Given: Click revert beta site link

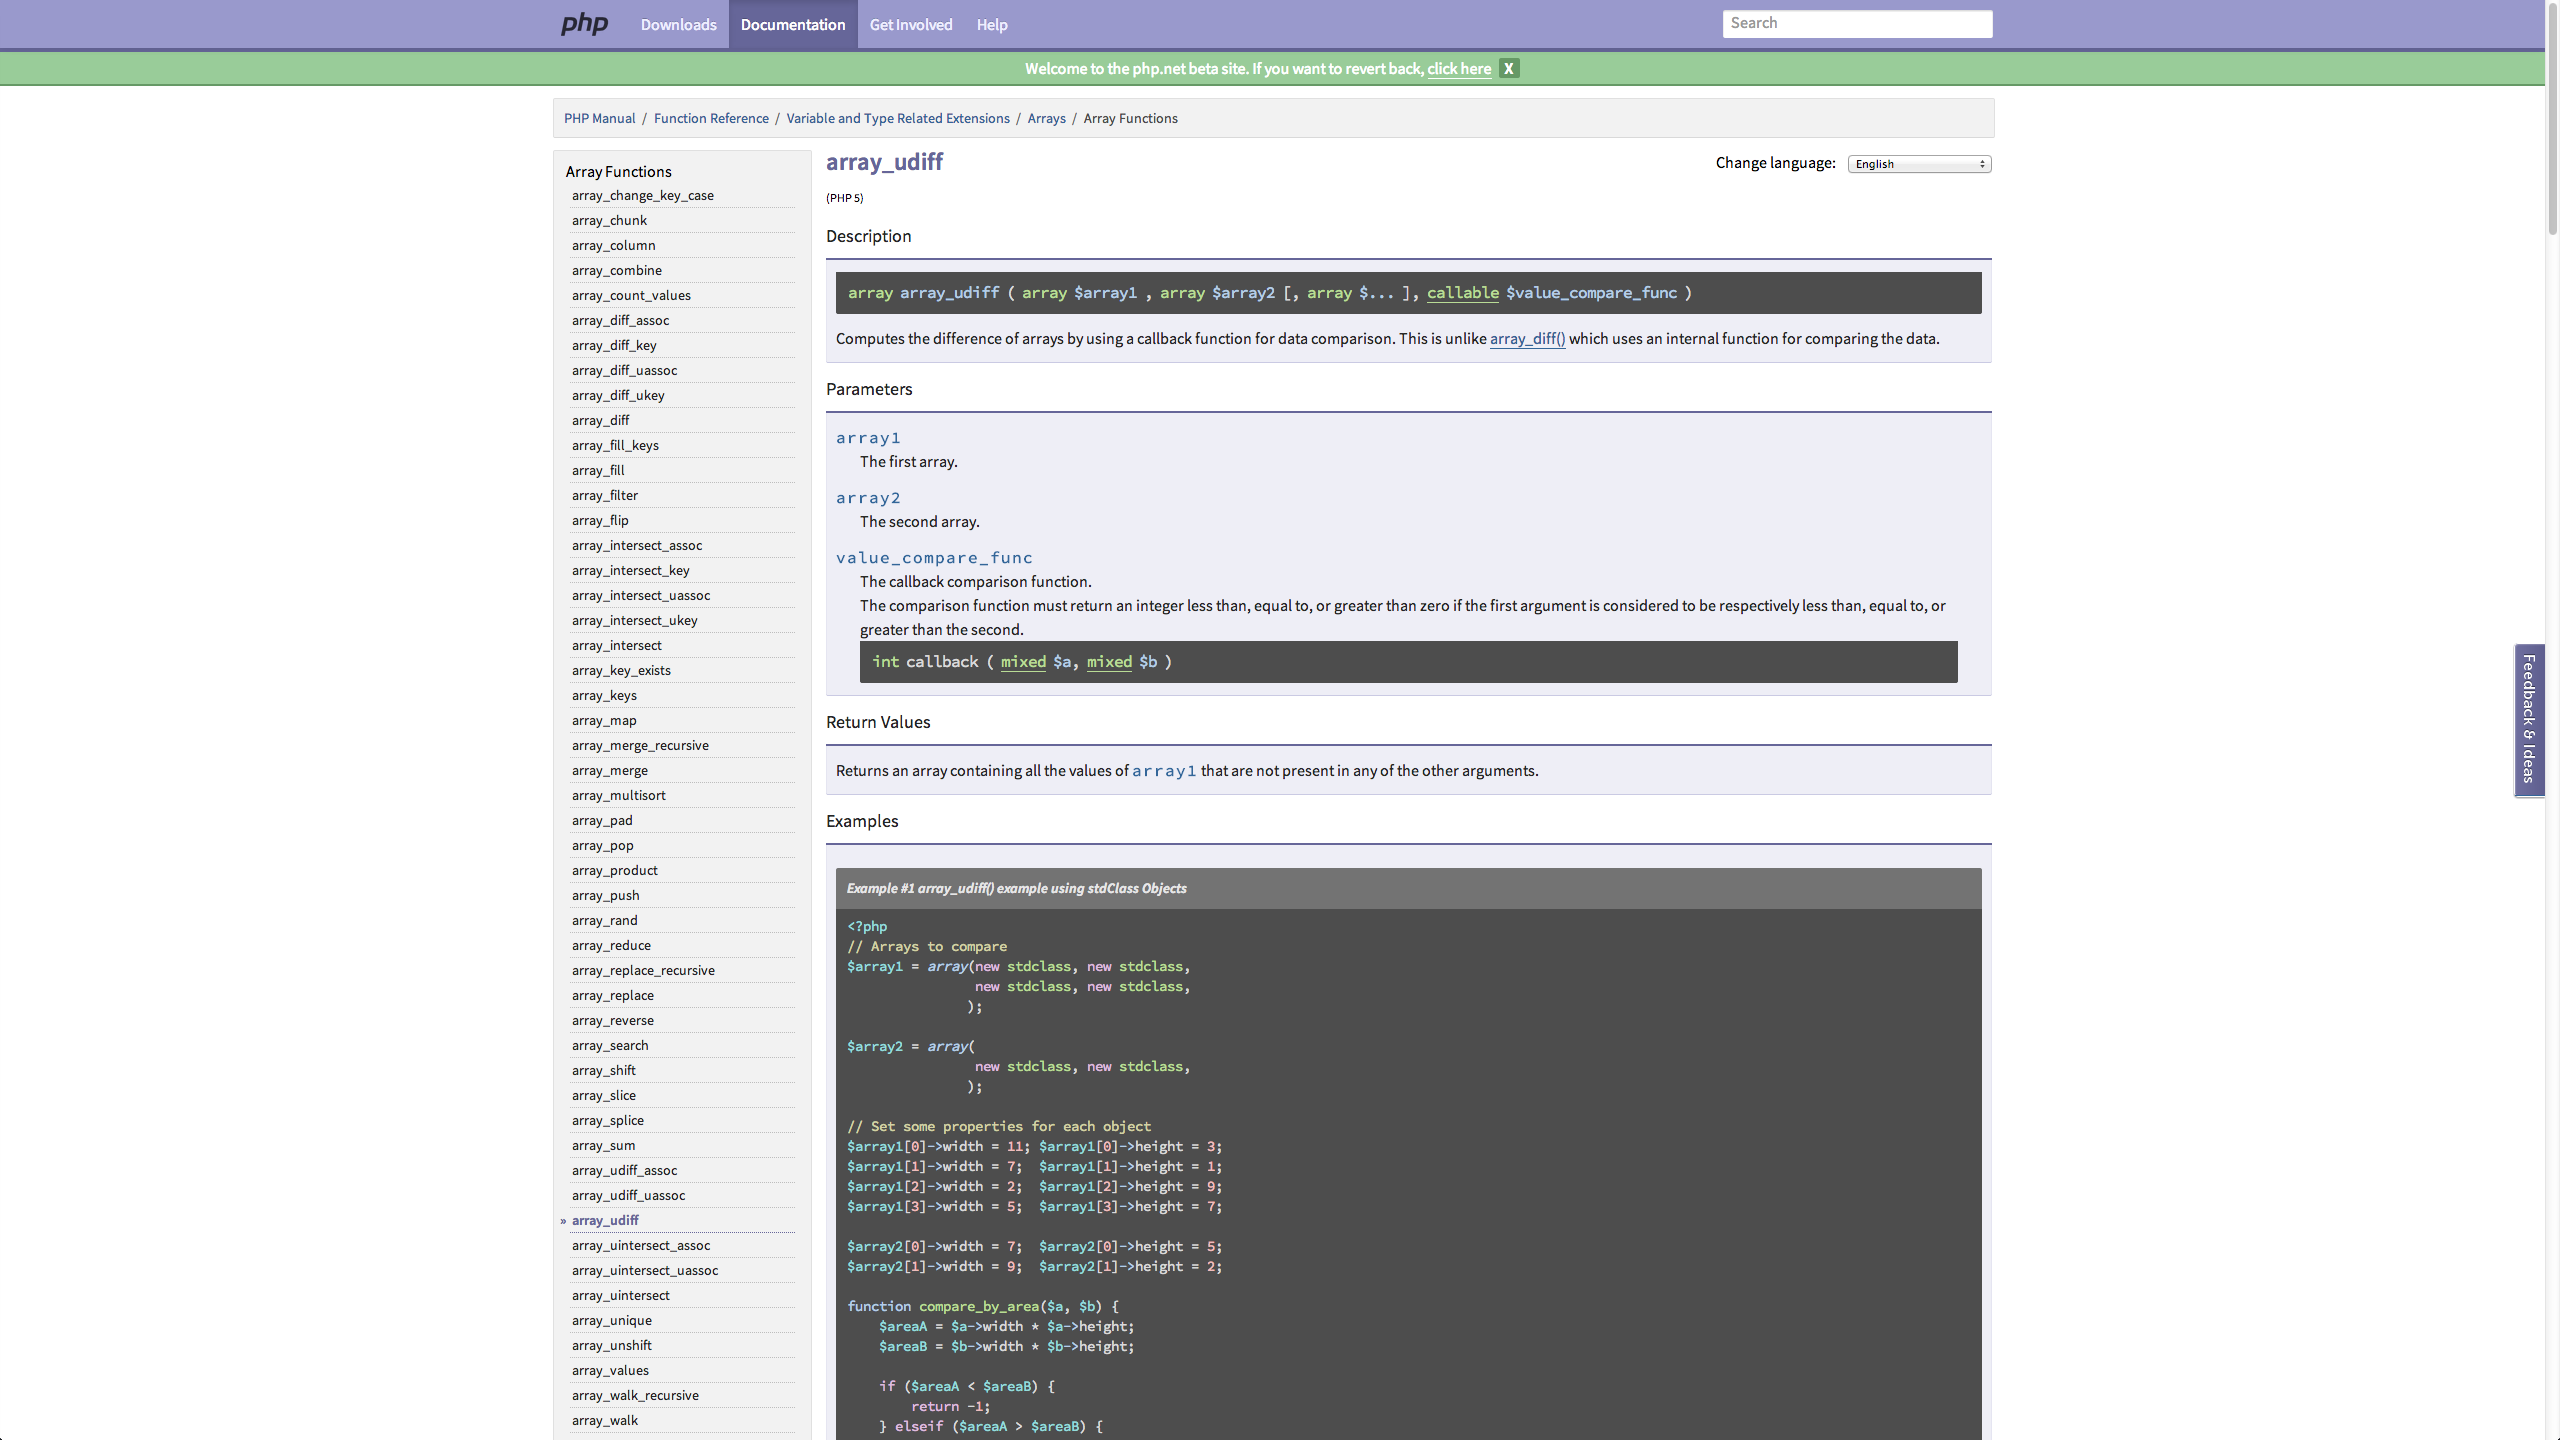Looking at the screenshot, I should [1459, 69].
